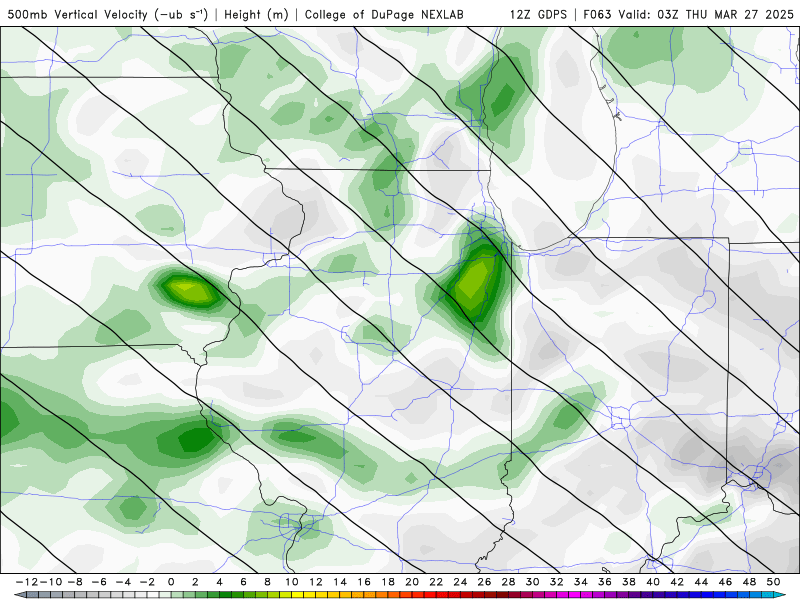Choose the 34 number on the color legend

tap(581, 582)
